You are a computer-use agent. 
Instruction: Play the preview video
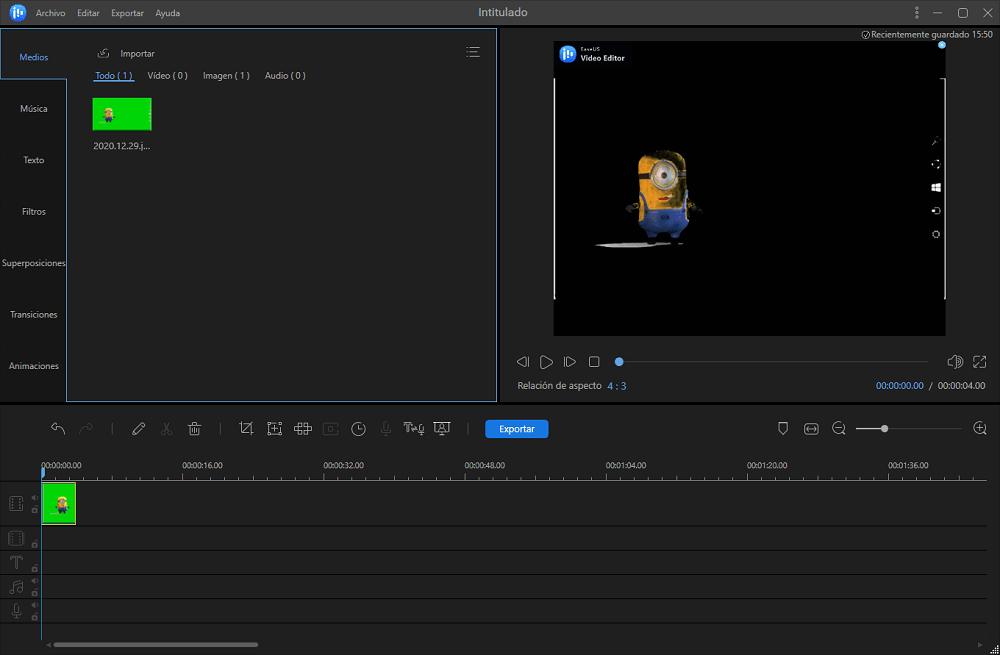(546, 362)
